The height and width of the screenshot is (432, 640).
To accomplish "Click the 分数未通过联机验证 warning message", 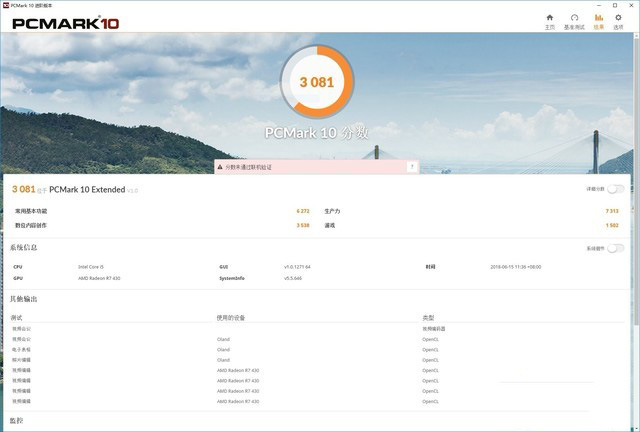I will (x=248, y=167).
